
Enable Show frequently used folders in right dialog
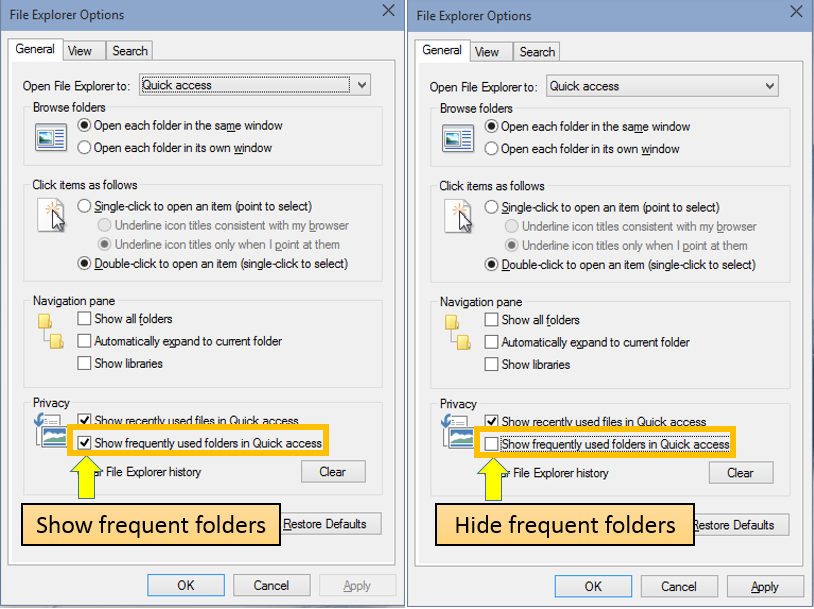(492, 443)
